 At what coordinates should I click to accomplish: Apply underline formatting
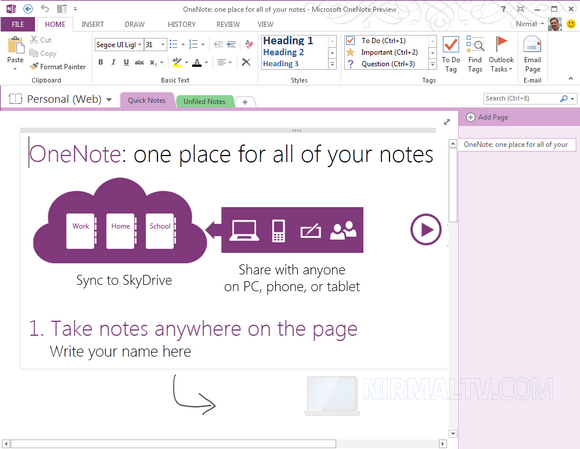coord(126,63)
